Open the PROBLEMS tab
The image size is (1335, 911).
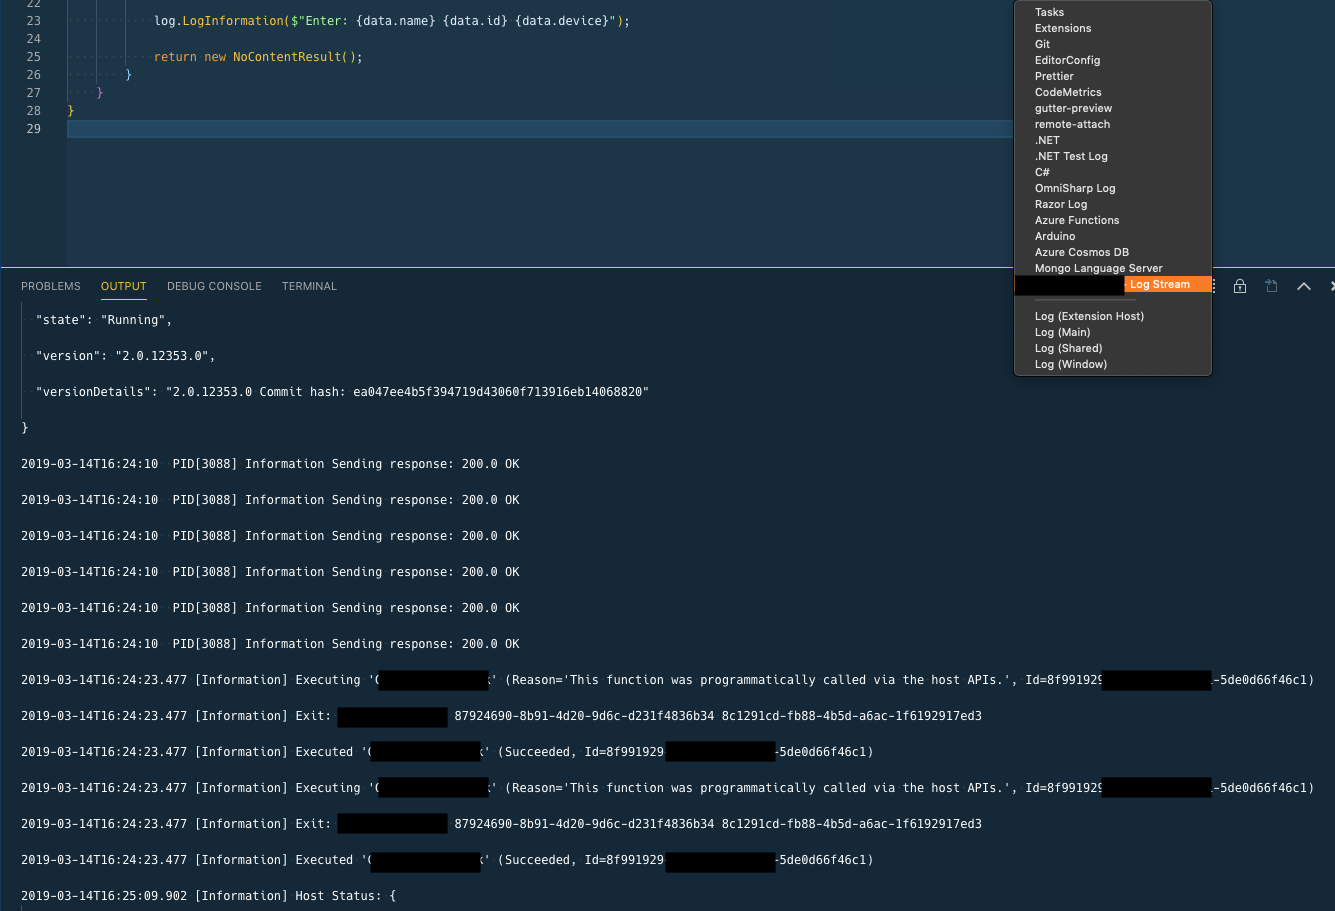(x=51, y=286)
